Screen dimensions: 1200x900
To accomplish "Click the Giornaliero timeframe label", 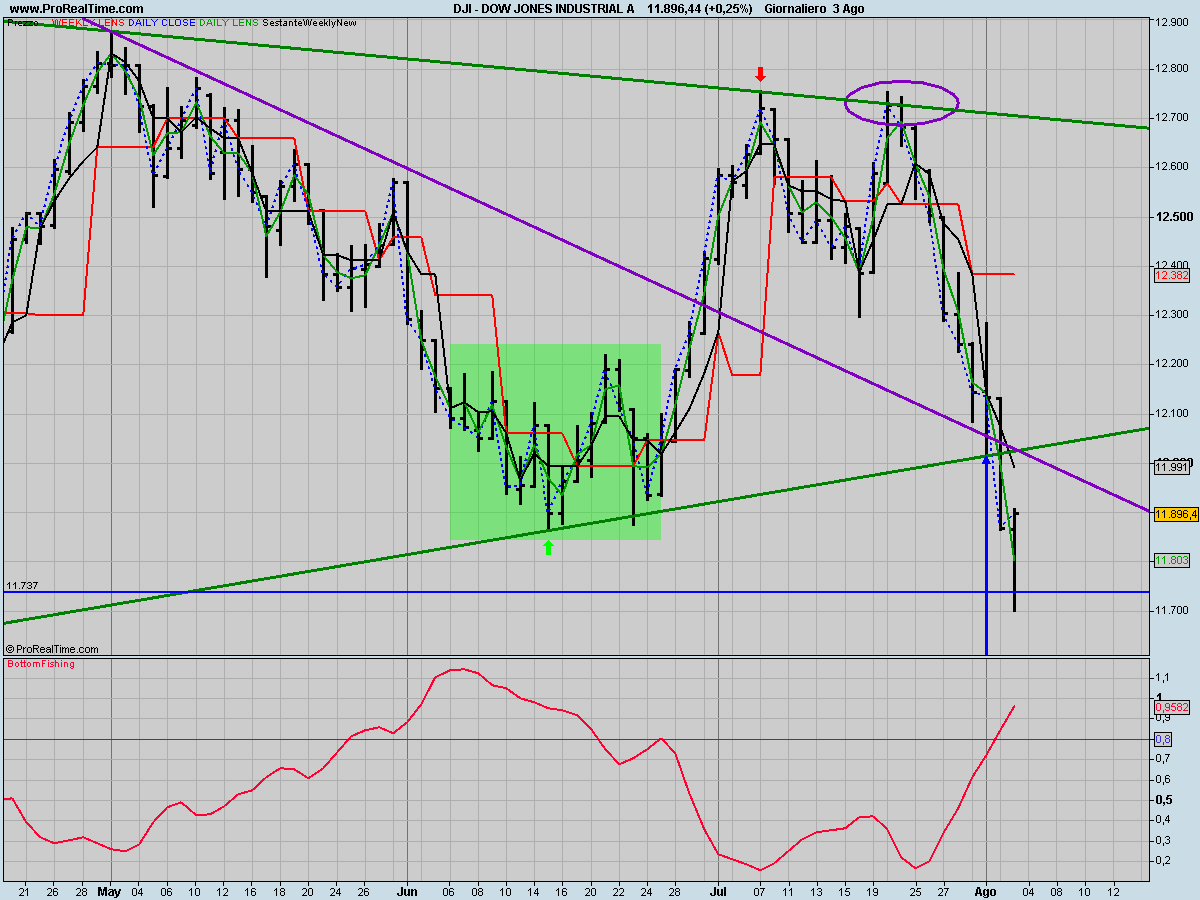I will [x=795, y=8].
